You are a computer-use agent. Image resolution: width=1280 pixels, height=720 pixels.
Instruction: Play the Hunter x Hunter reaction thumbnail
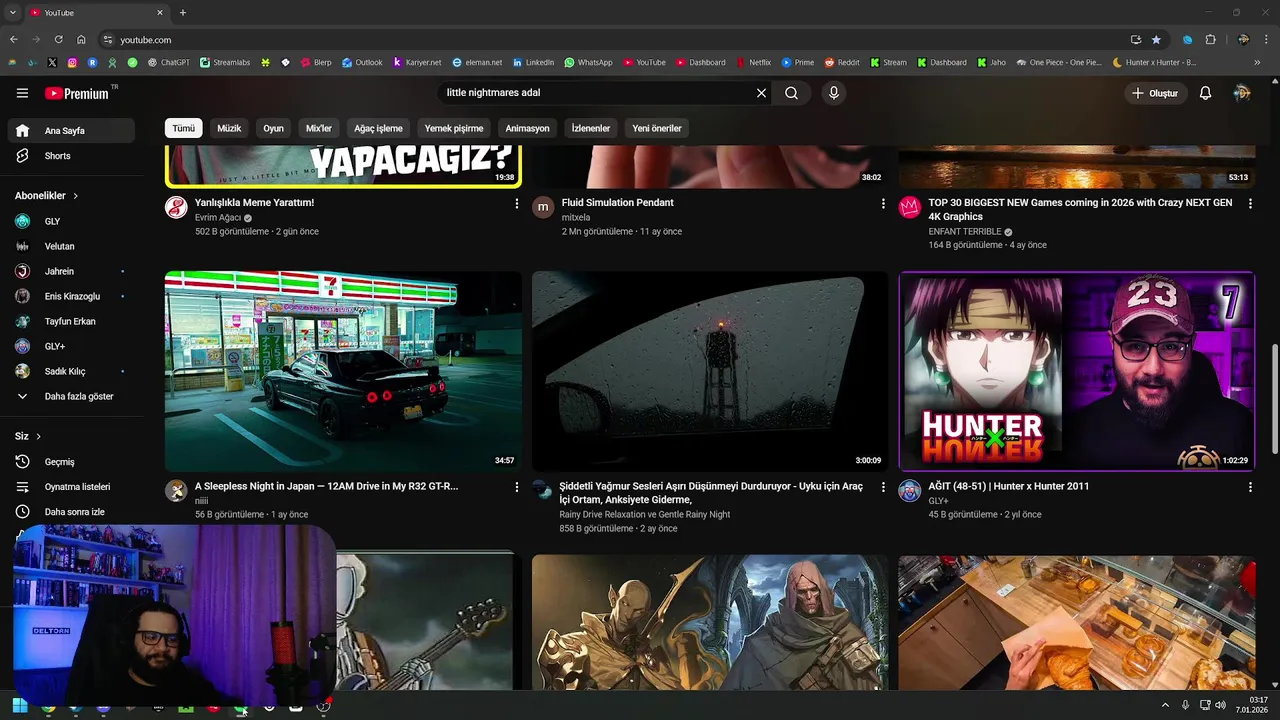click(1077, 371)
